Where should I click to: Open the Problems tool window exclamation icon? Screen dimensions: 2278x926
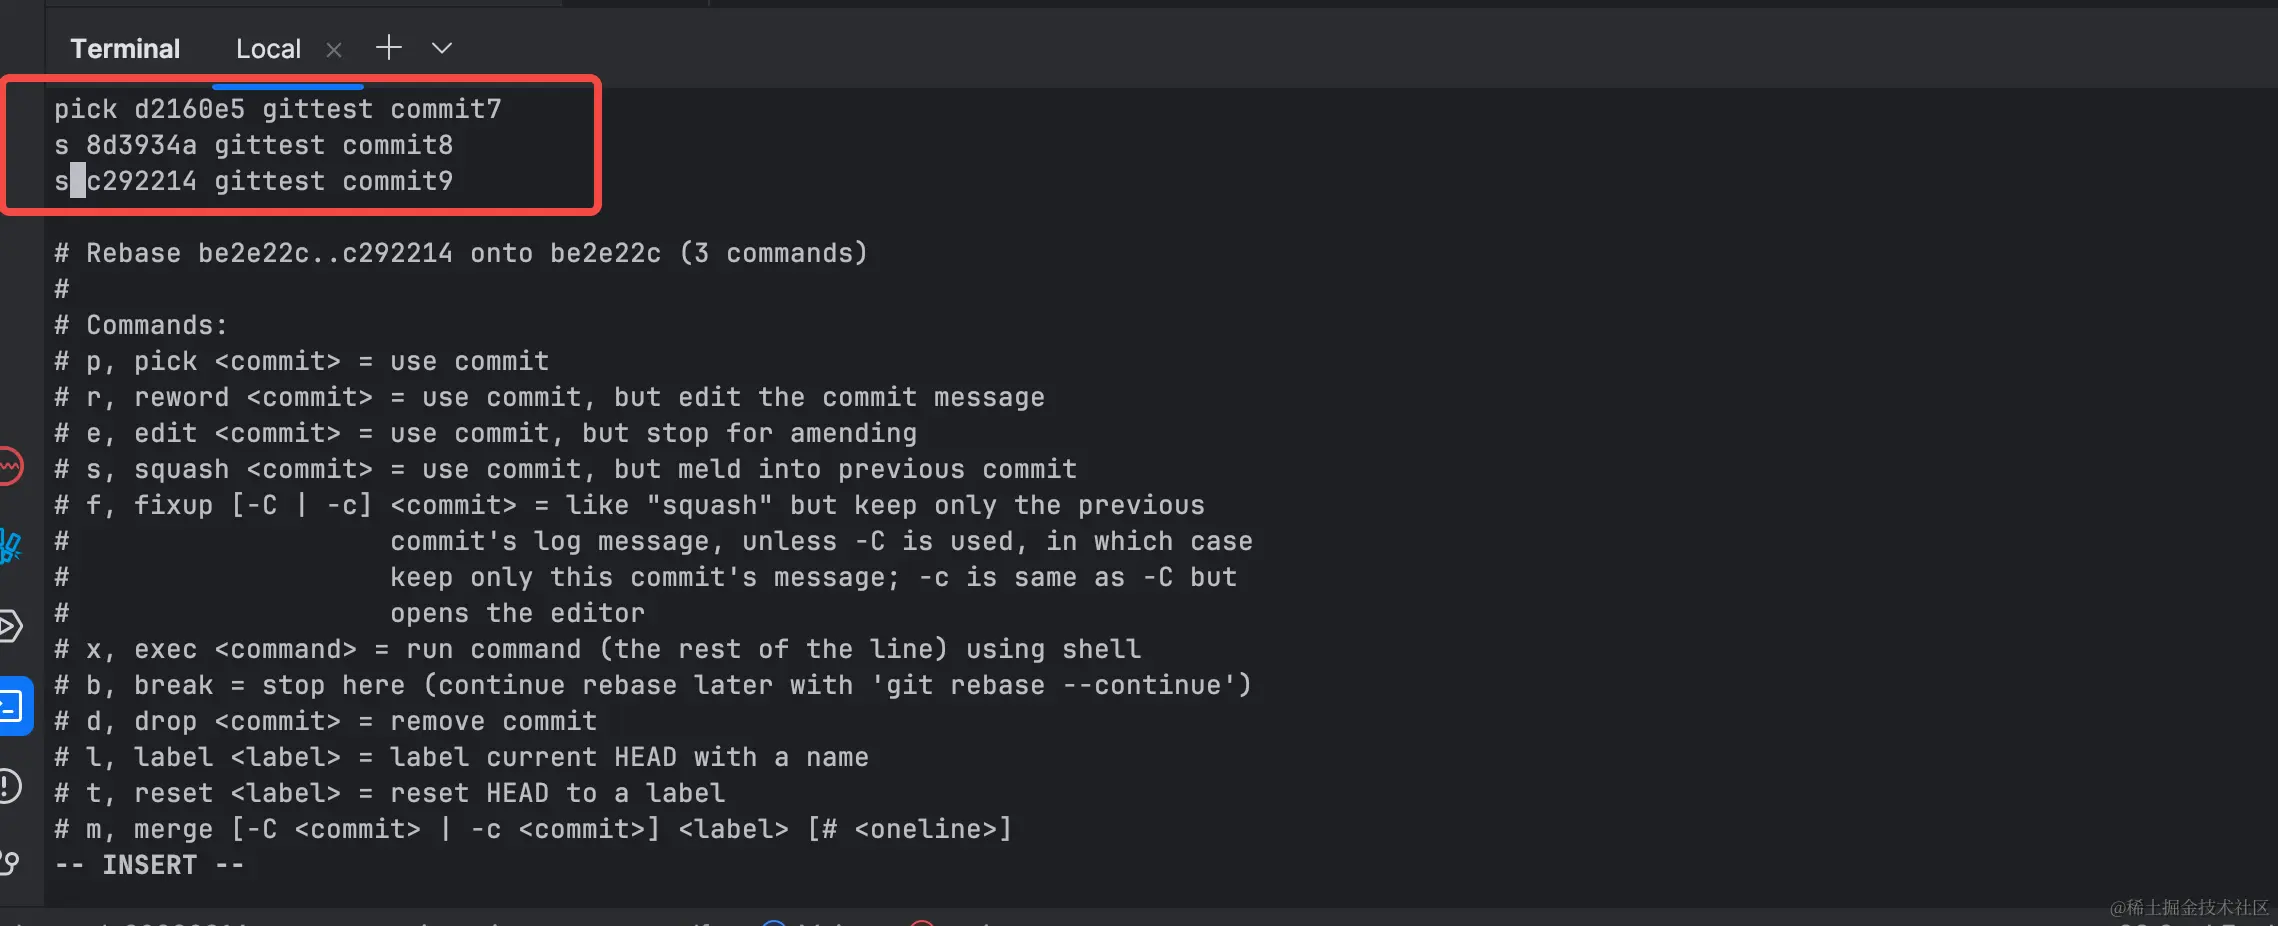(x=10, y=785)
